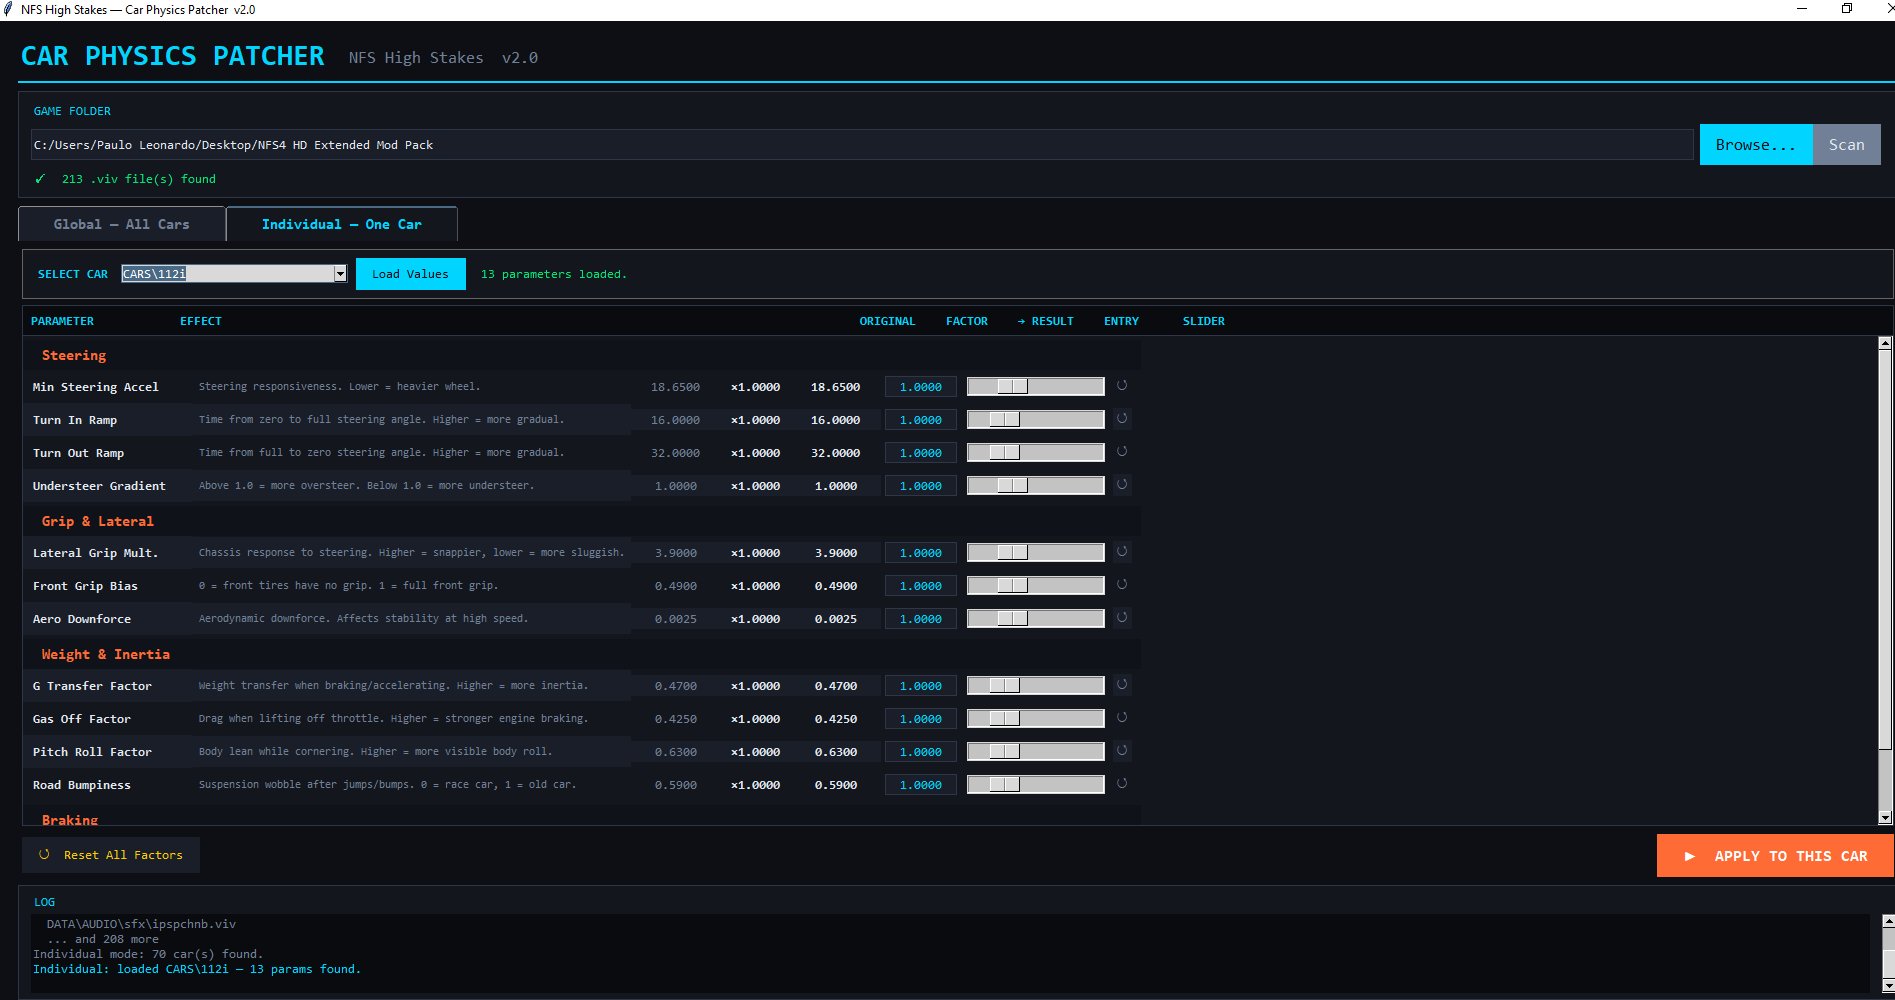
Task: Reset the Gas Off Factor icon
Action: pyautogui.click(x=1122, y=718)
